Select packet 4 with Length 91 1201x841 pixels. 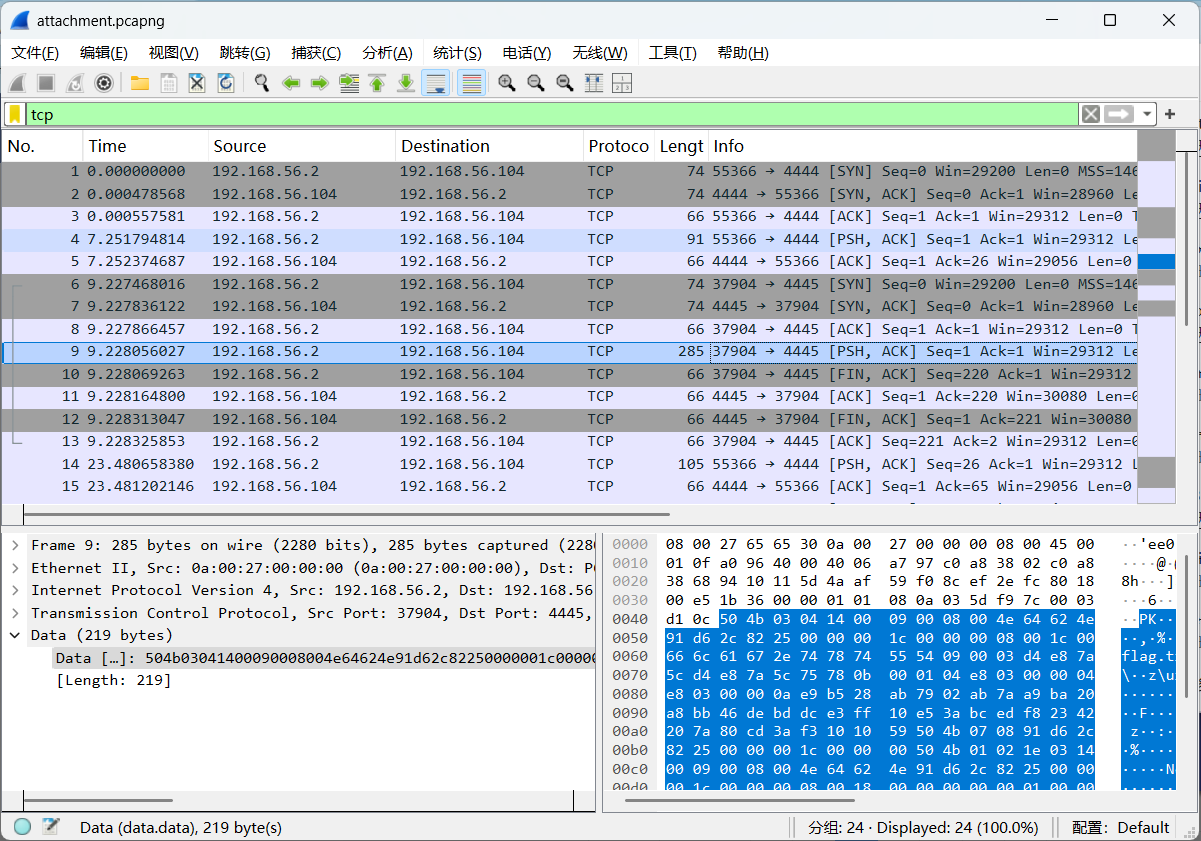(x=570, y=239)
